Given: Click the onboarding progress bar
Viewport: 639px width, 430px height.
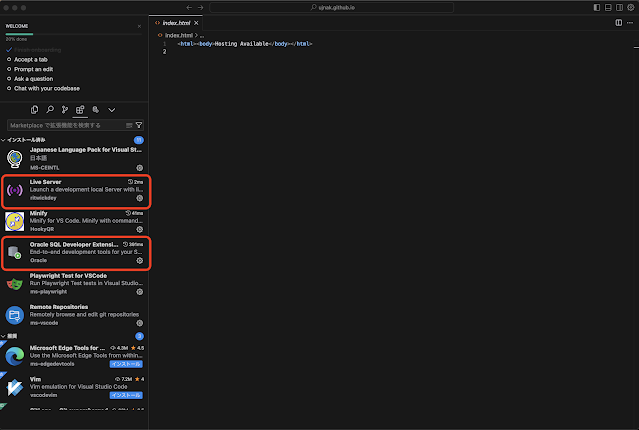Looking at the screenshot, I should click(73, 34).
